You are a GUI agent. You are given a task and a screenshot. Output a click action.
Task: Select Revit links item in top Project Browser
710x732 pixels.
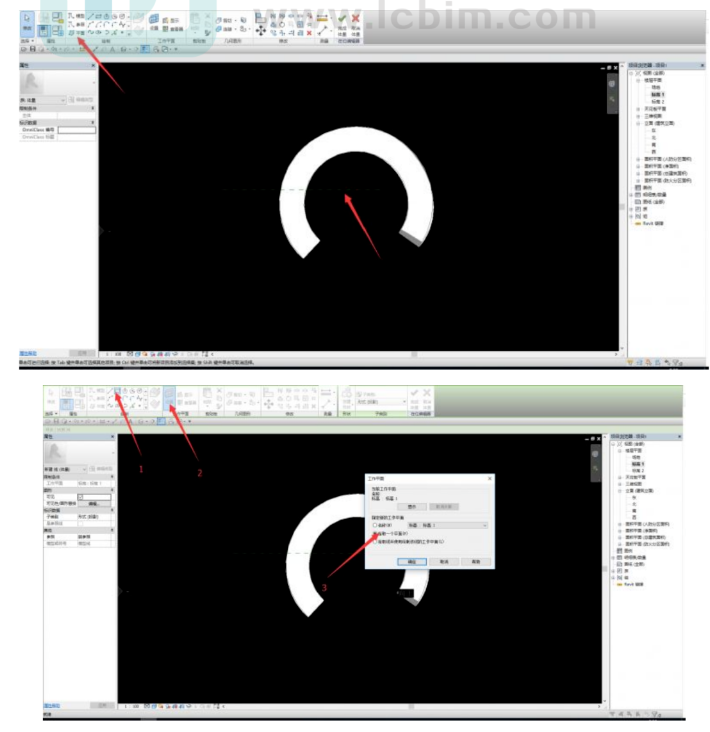click(653, 224)
